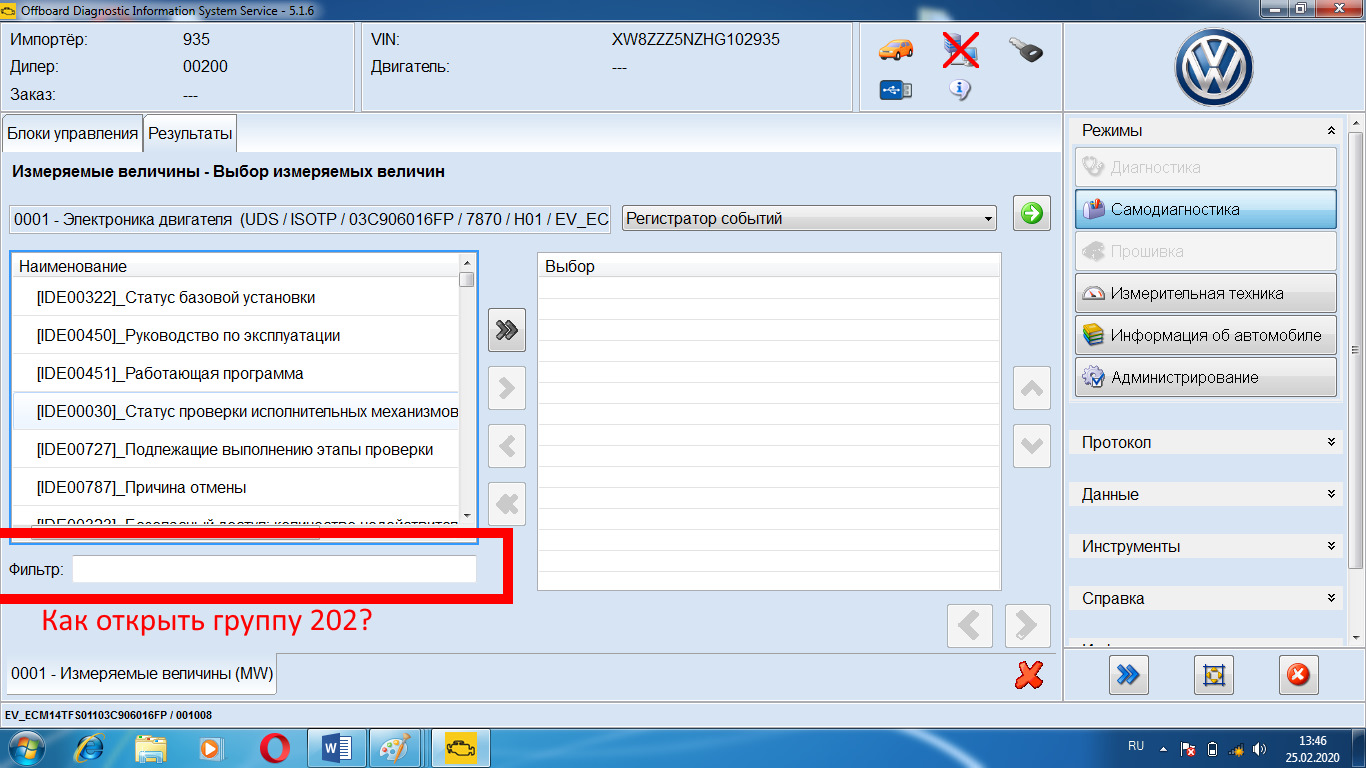Image resolution: width=1366 pixels, height=768 pixels.
Task: Open Информация об автомобиле
Action: click(x=1206, y=336)
